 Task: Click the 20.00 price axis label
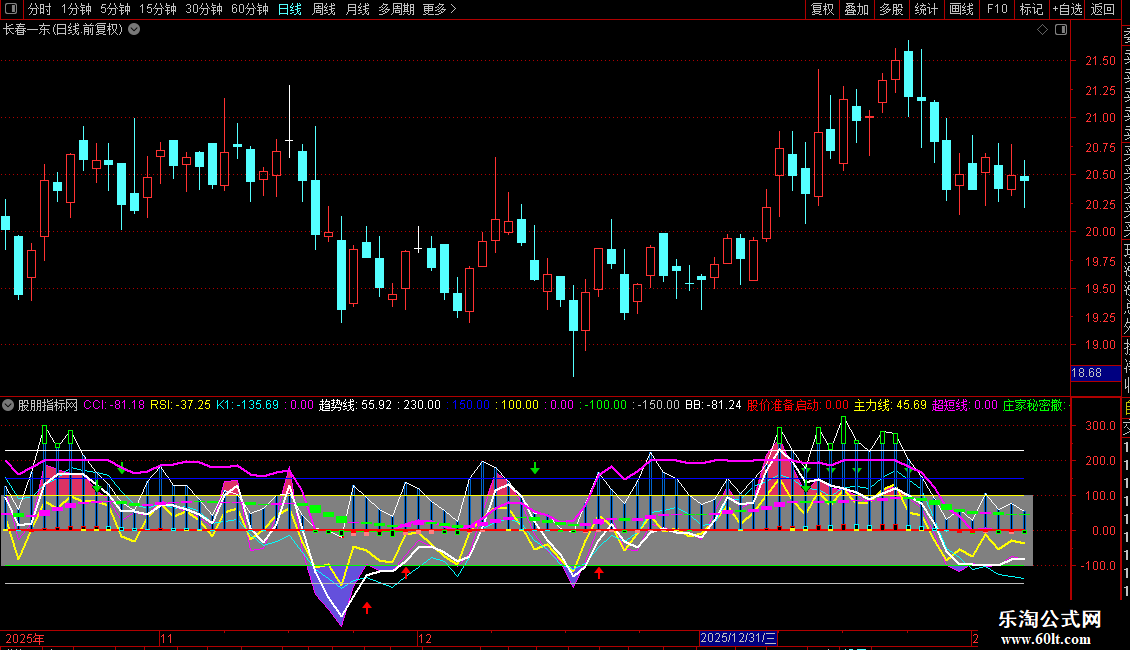click(1100, 231)
